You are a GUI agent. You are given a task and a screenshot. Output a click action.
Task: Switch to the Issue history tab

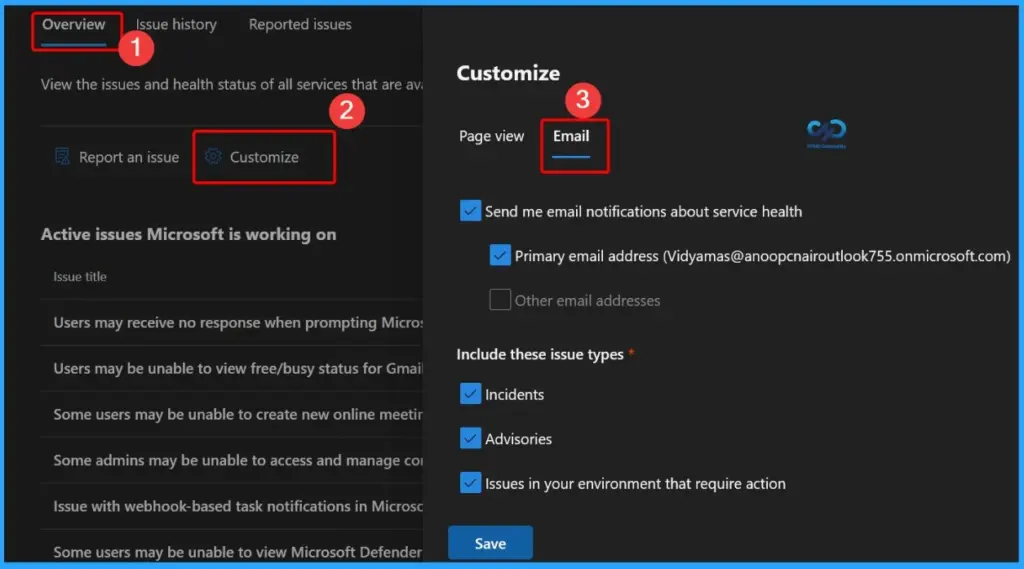click(176, 25)
